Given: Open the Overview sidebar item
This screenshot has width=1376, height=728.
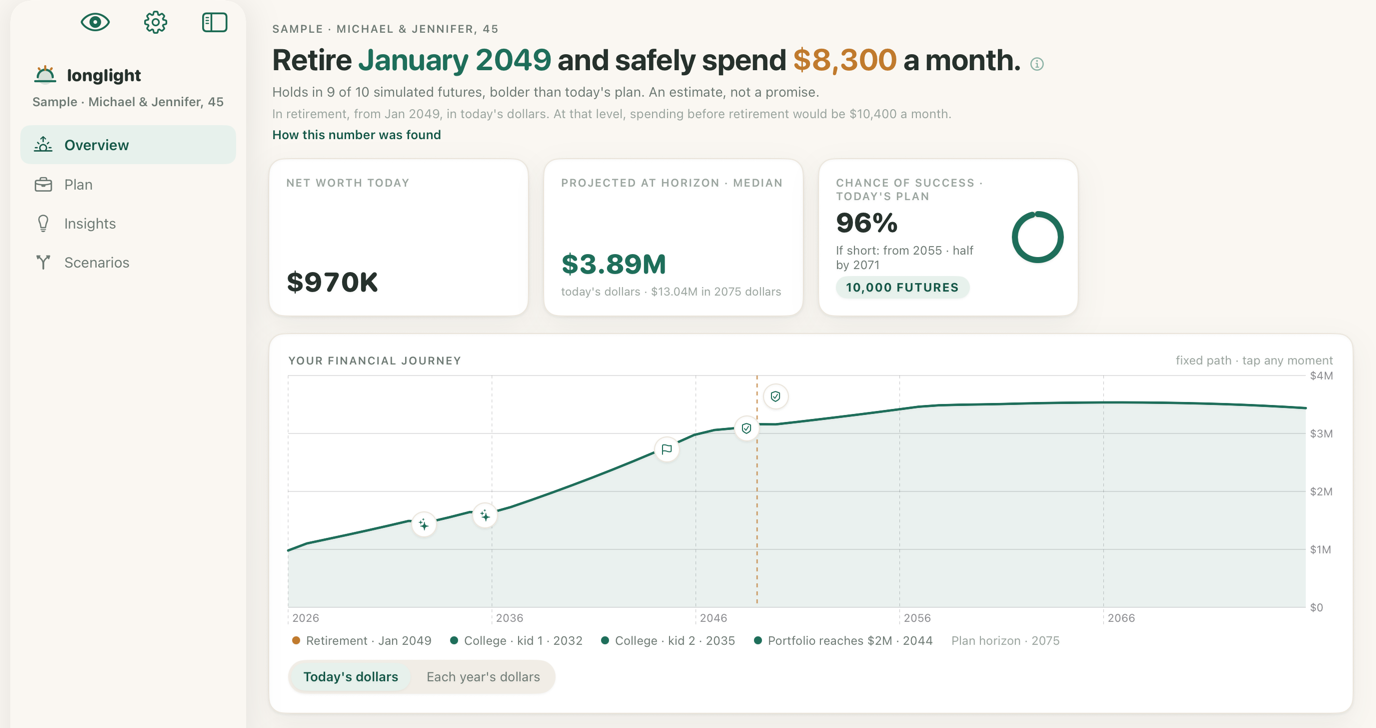Looking at the screenshot, I should coord(128,145).
